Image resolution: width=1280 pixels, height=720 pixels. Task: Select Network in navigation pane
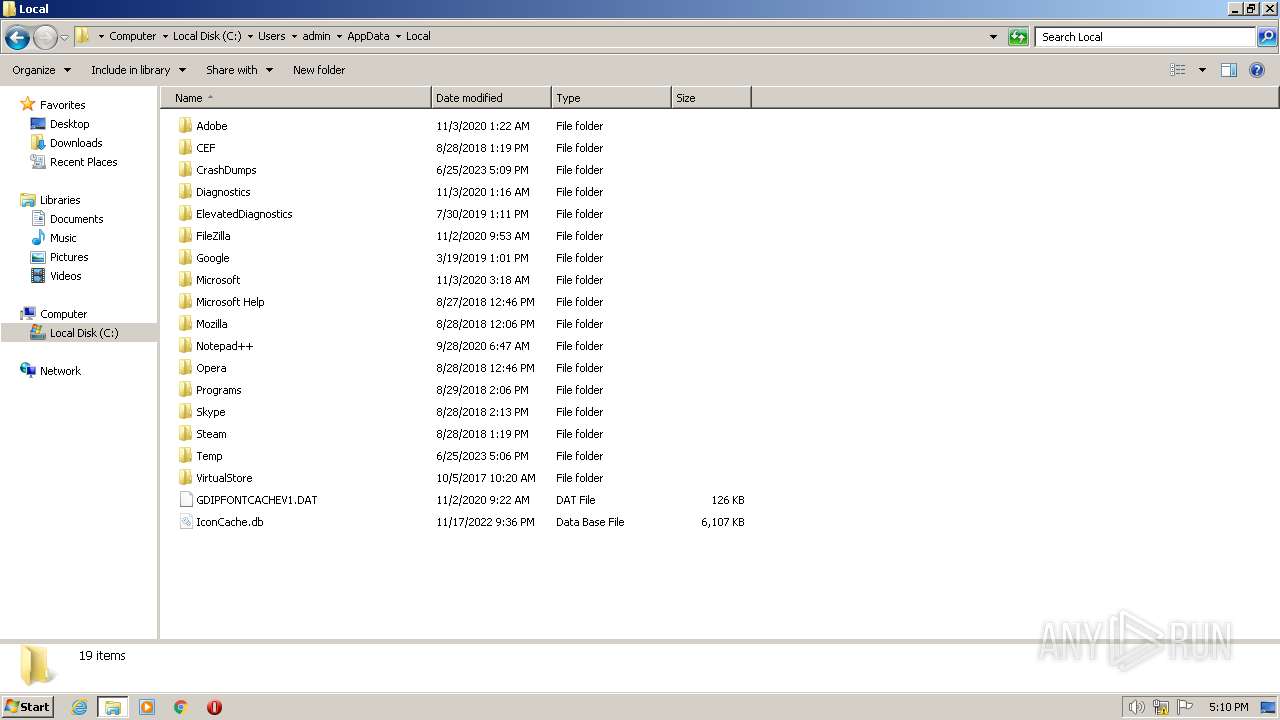click(60, 371)
